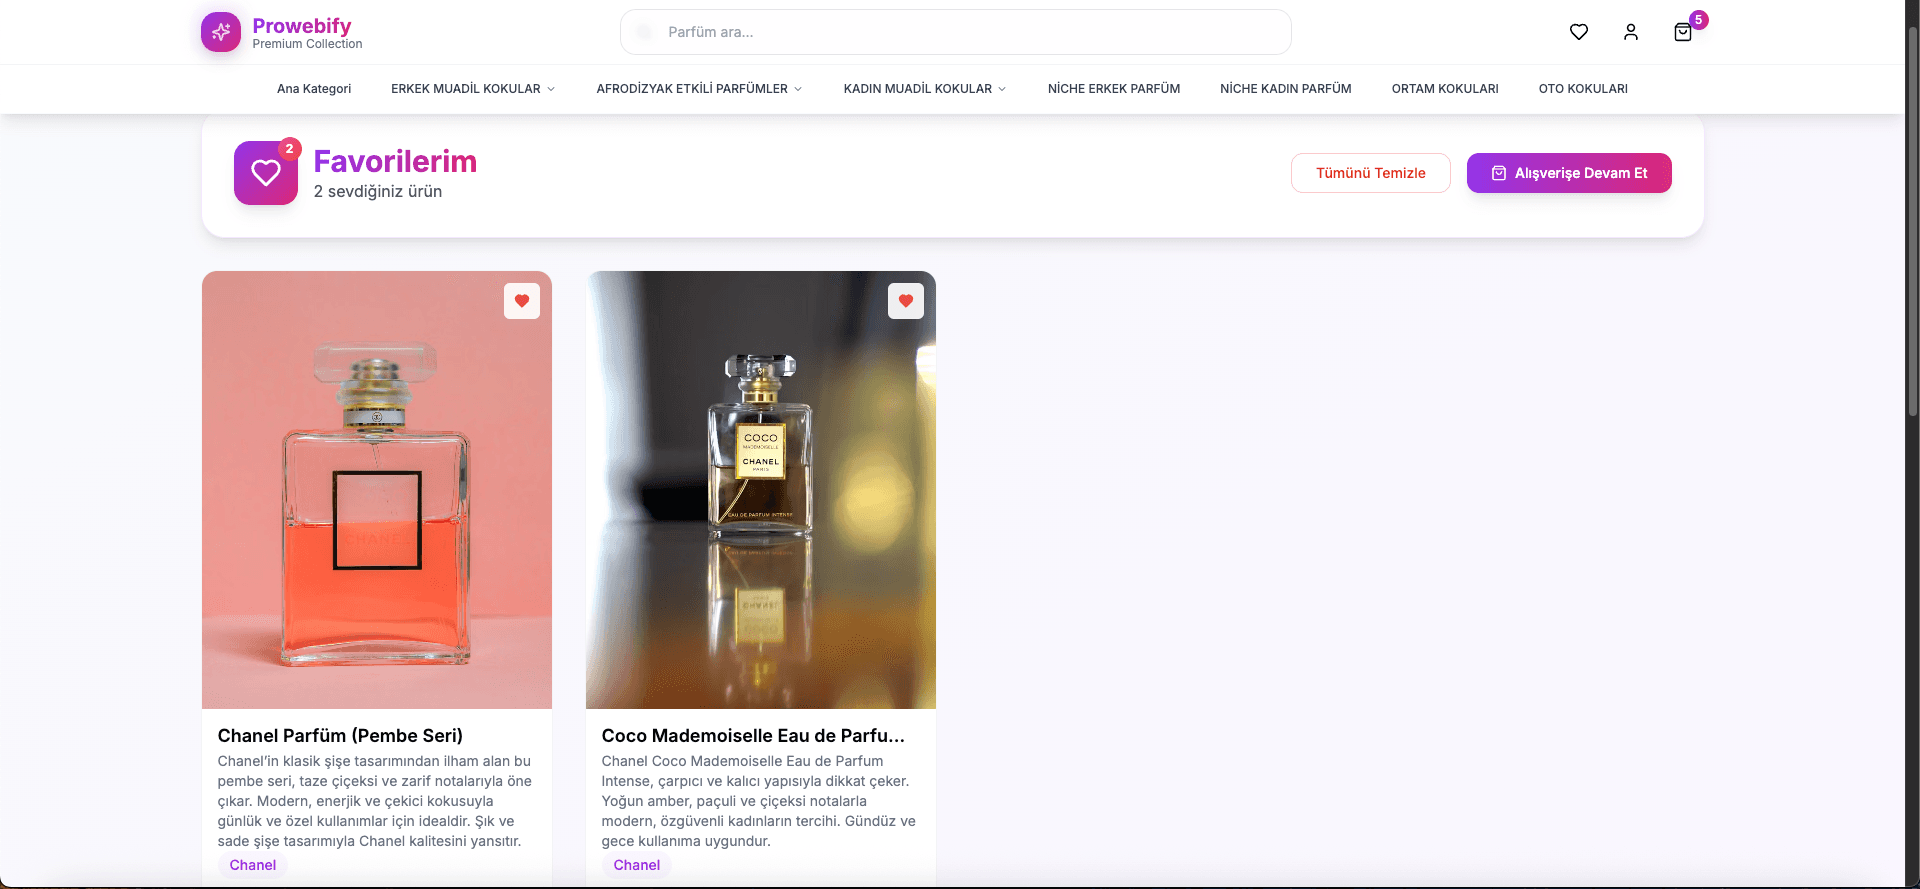Expand KADIN MUADİL KOKULAR dropdown

(x=925, y=89)
